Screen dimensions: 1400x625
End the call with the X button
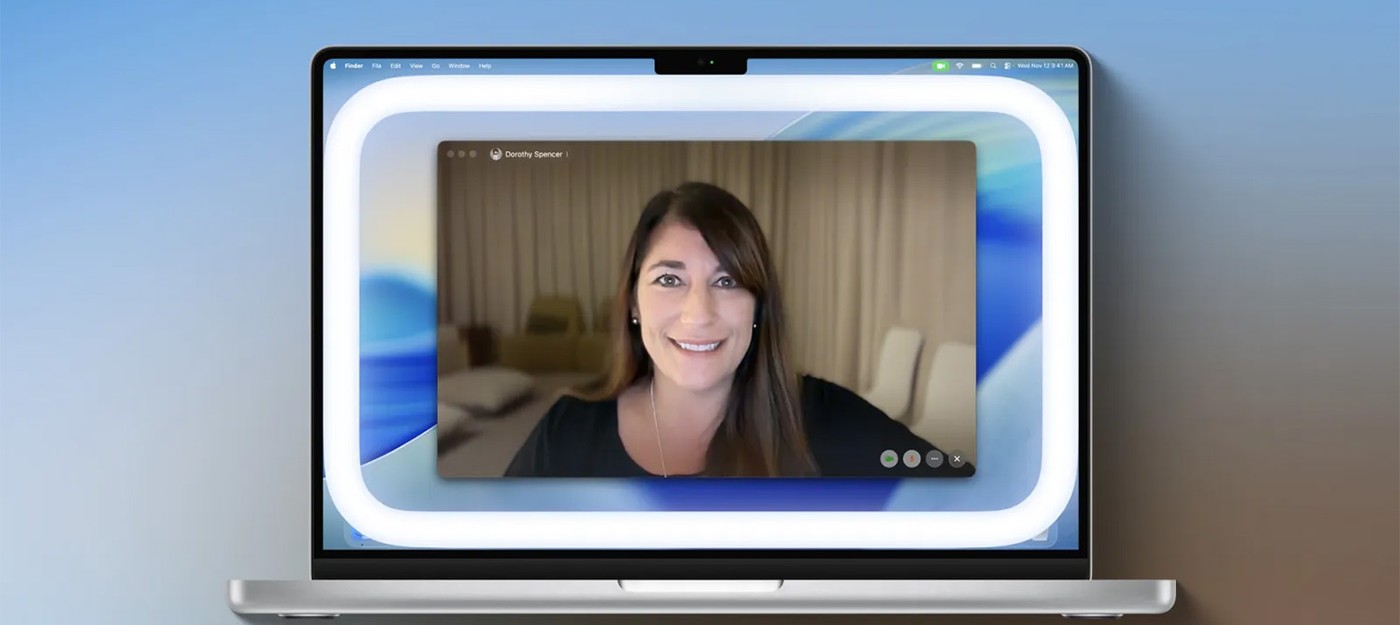[957, 459]
